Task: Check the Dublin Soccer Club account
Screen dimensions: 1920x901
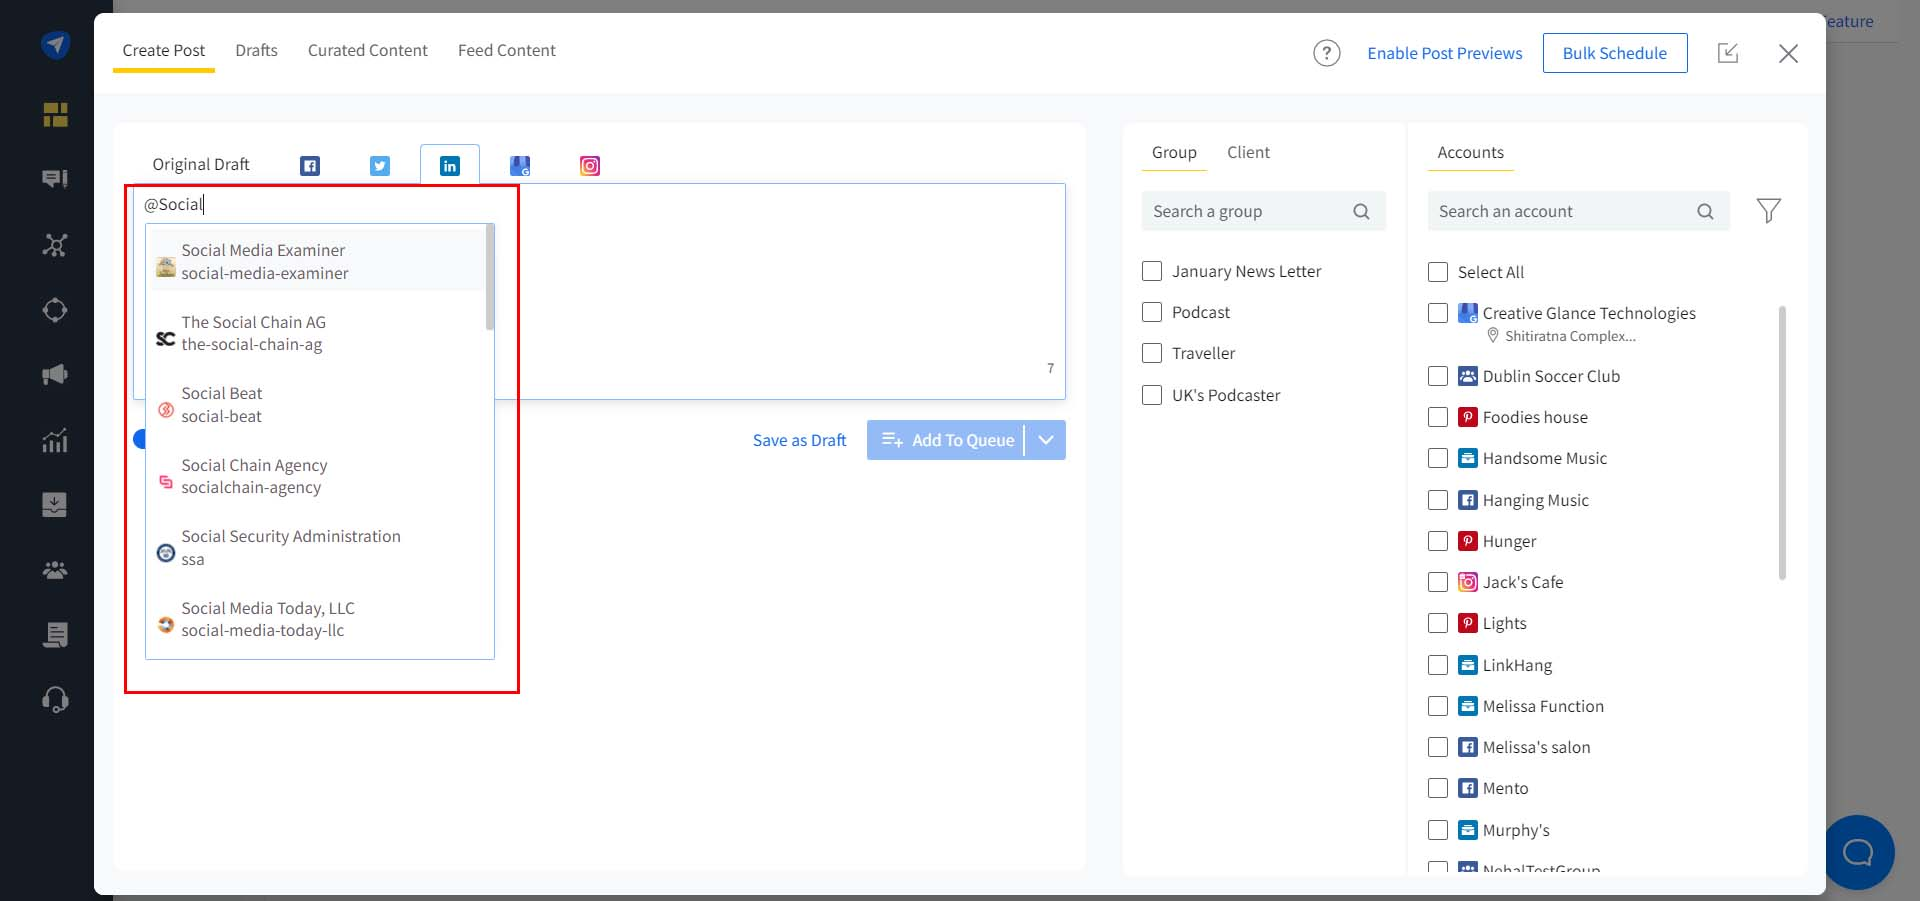Action: (x=1438, y=376)
